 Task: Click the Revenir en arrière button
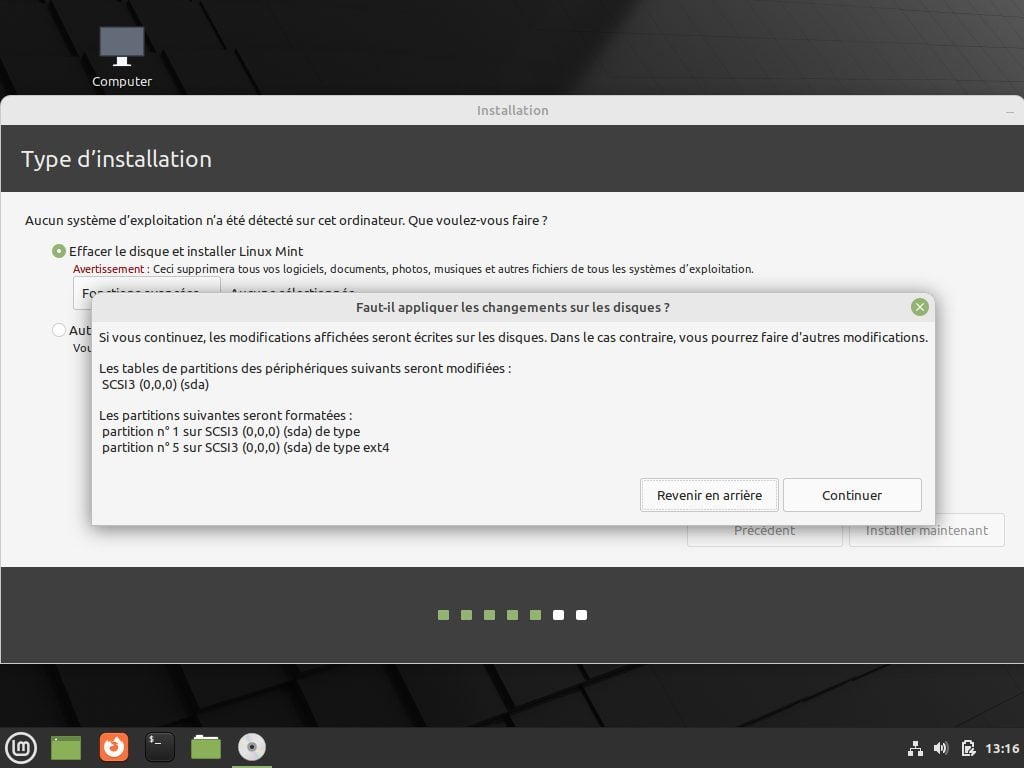[x=709, y=495]
